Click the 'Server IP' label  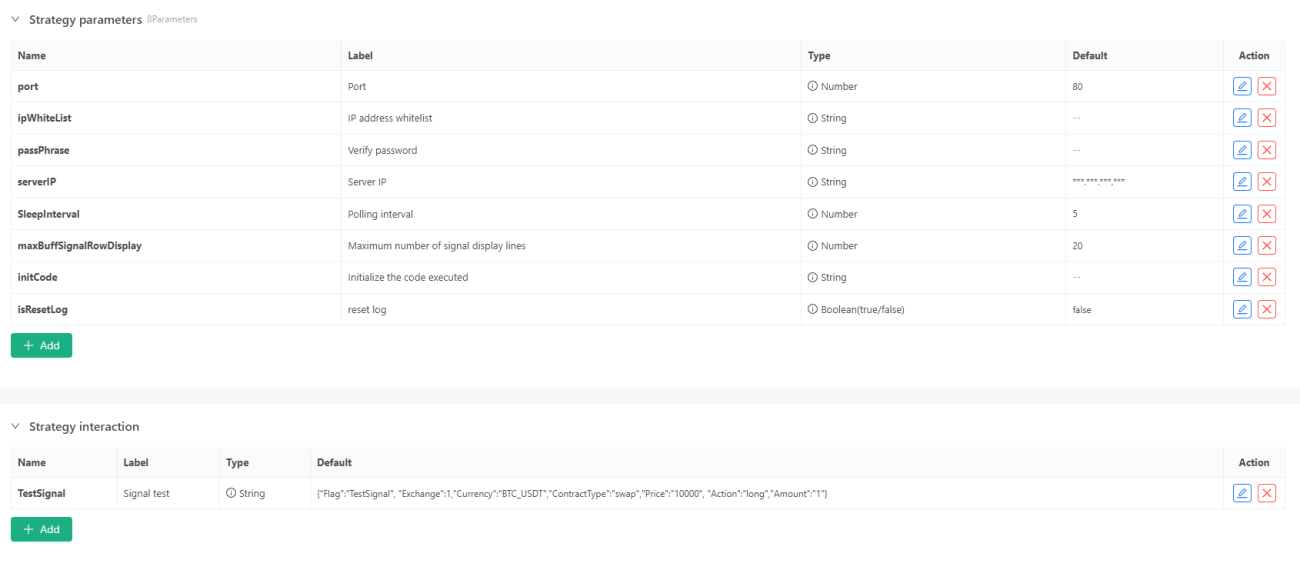369,182
